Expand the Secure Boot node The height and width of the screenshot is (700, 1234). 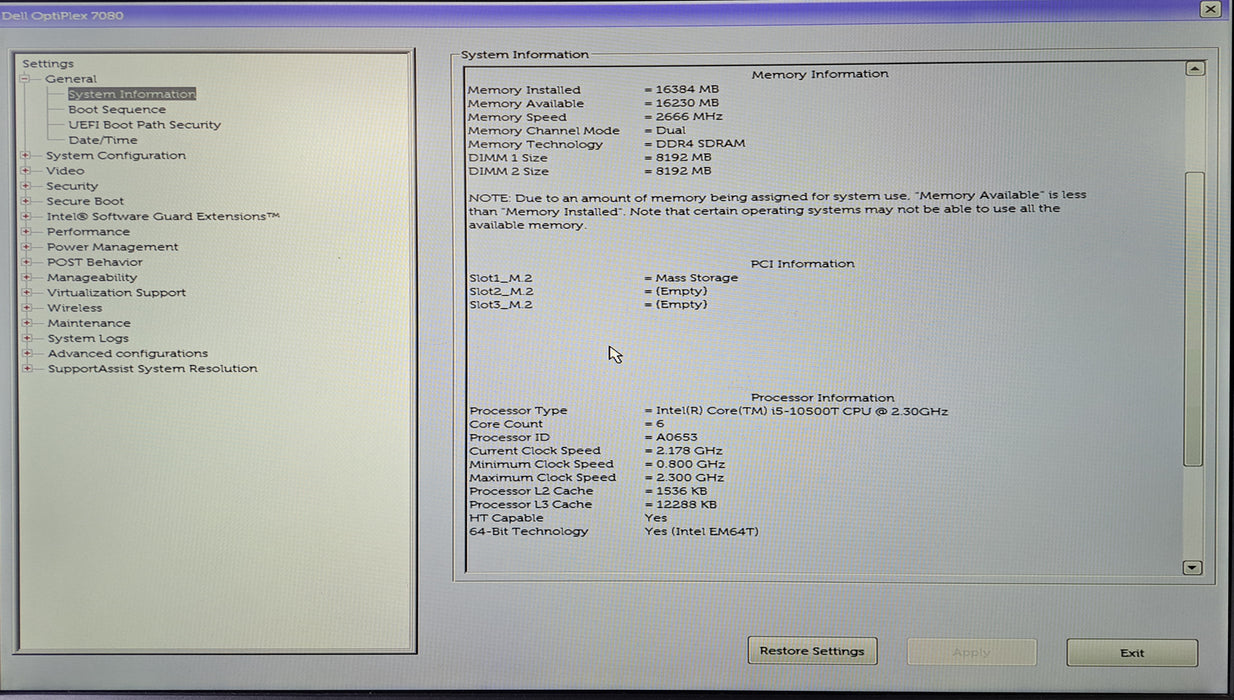point(26,201)
